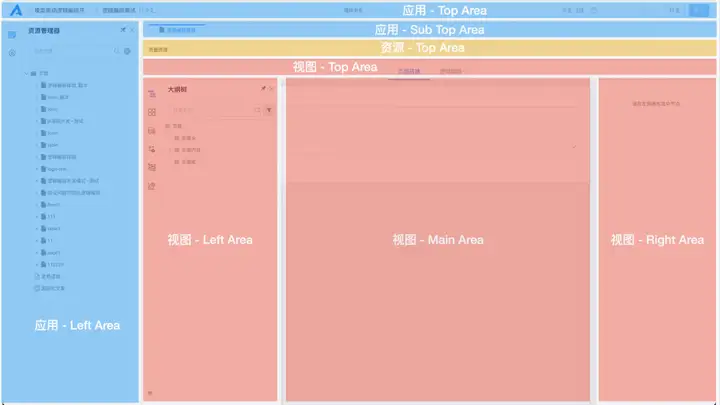Click the search magnifier in 资源管理器
Viewport: 720px width, 405px height.
(x=117, y=51)
